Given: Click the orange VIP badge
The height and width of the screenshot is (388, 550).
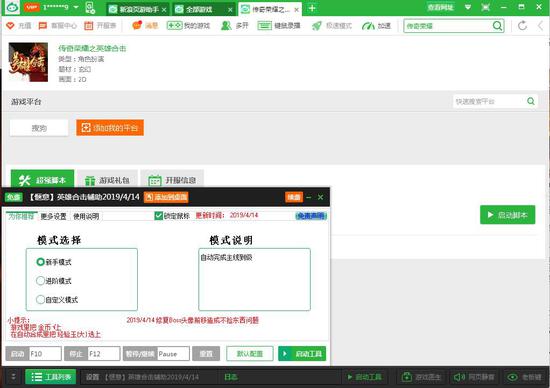Looking at the screenshot, I should coord(31,7).
